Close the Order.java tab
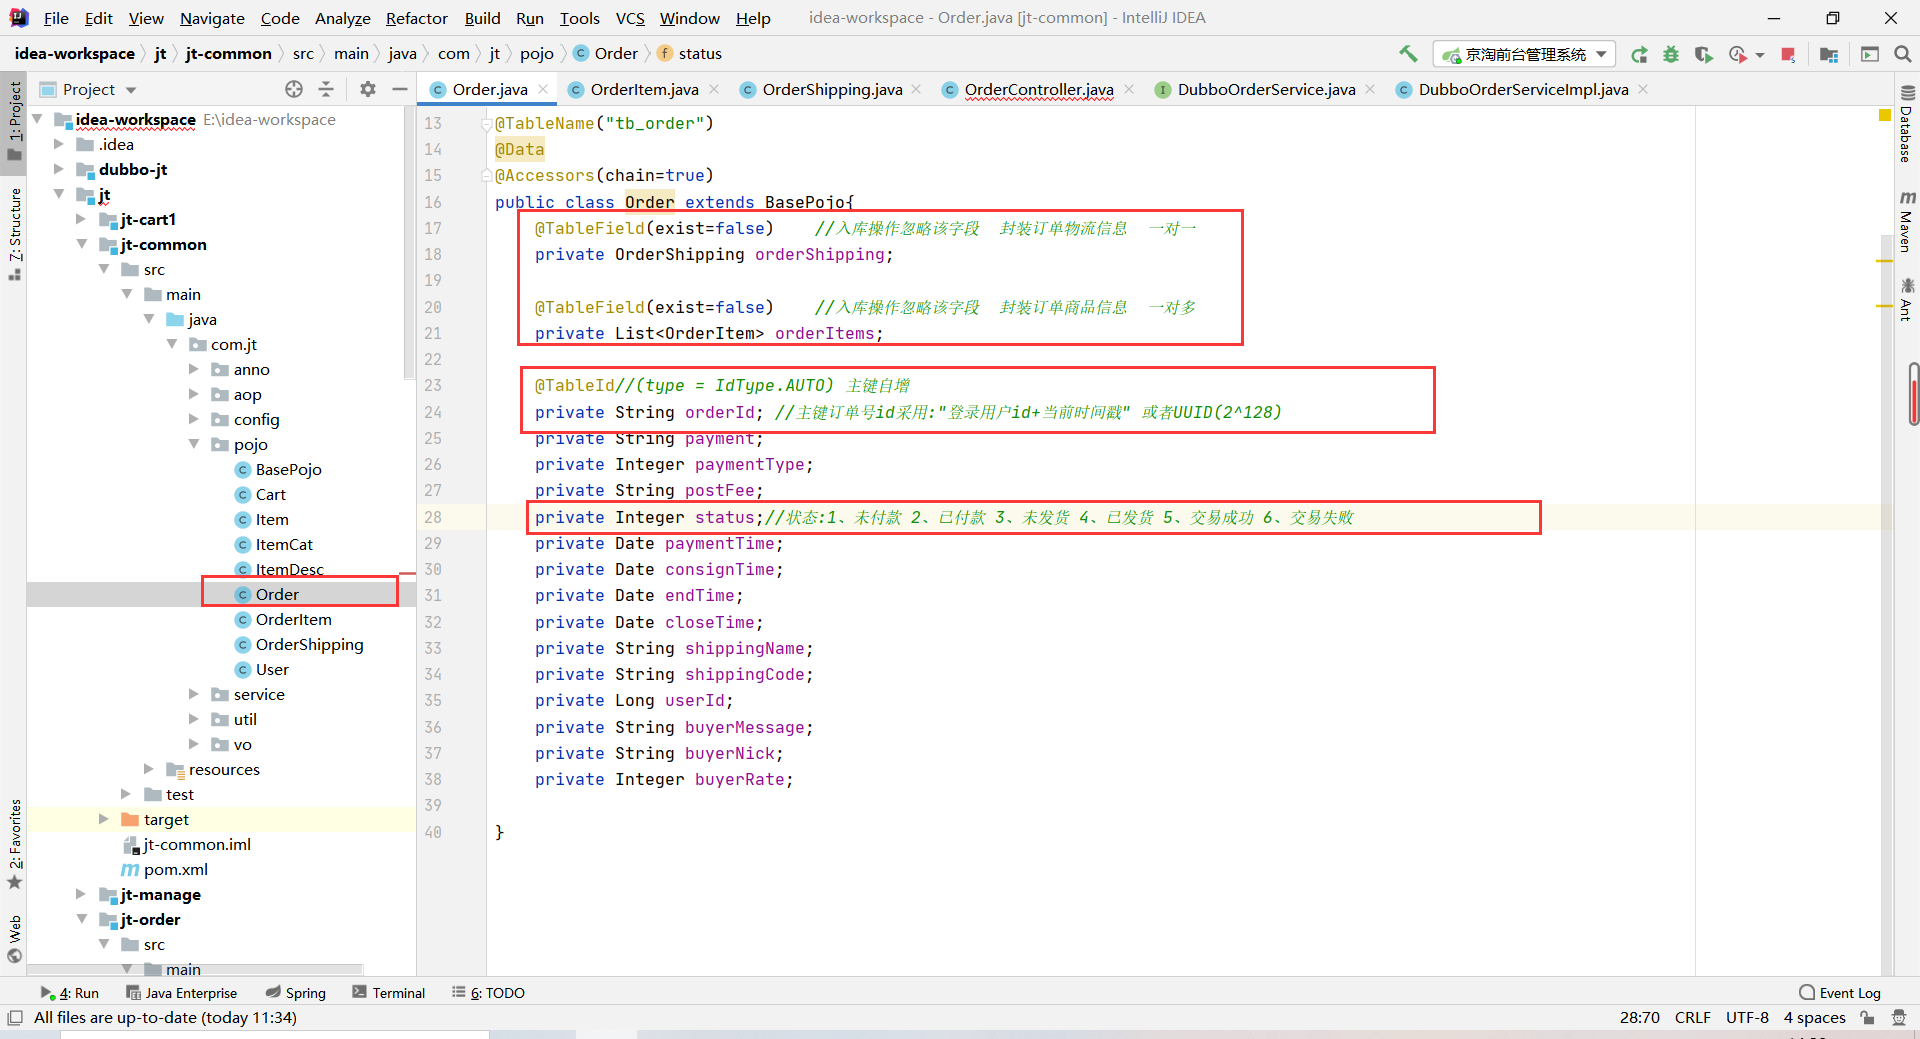Viewport: 1920px width, 1039px height. [543, 89]
